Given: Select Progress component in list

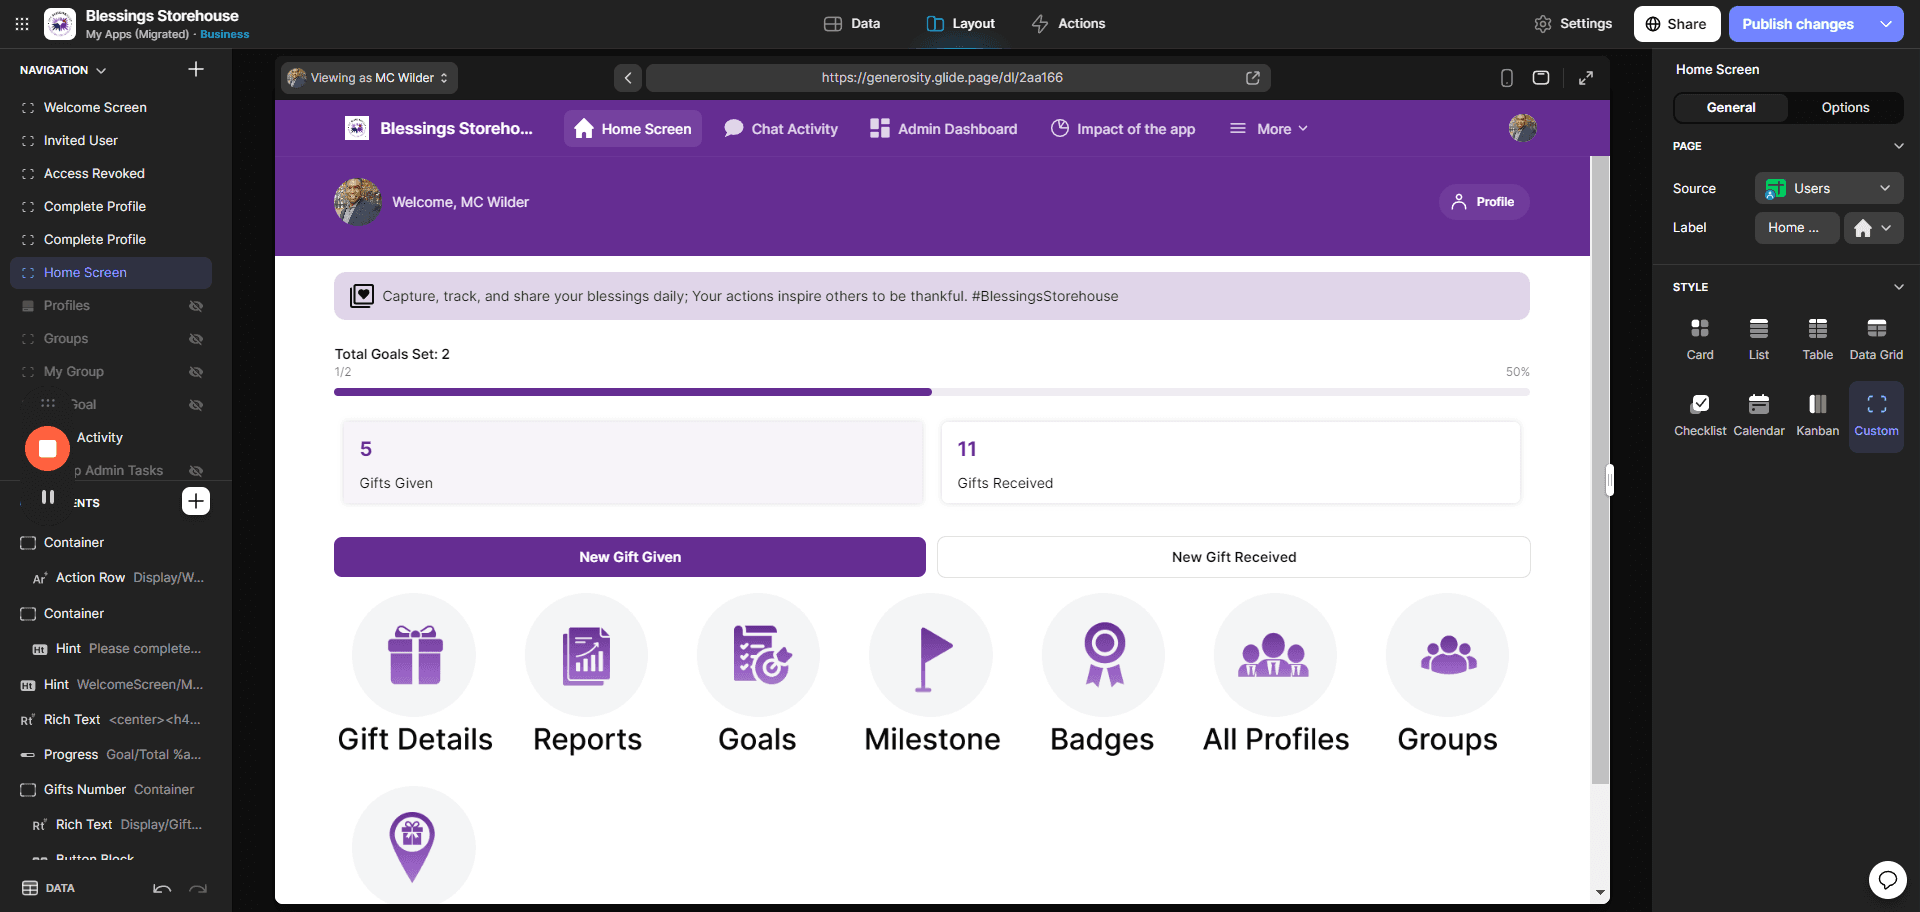Looking at the screenshot, I should (110, 755).
